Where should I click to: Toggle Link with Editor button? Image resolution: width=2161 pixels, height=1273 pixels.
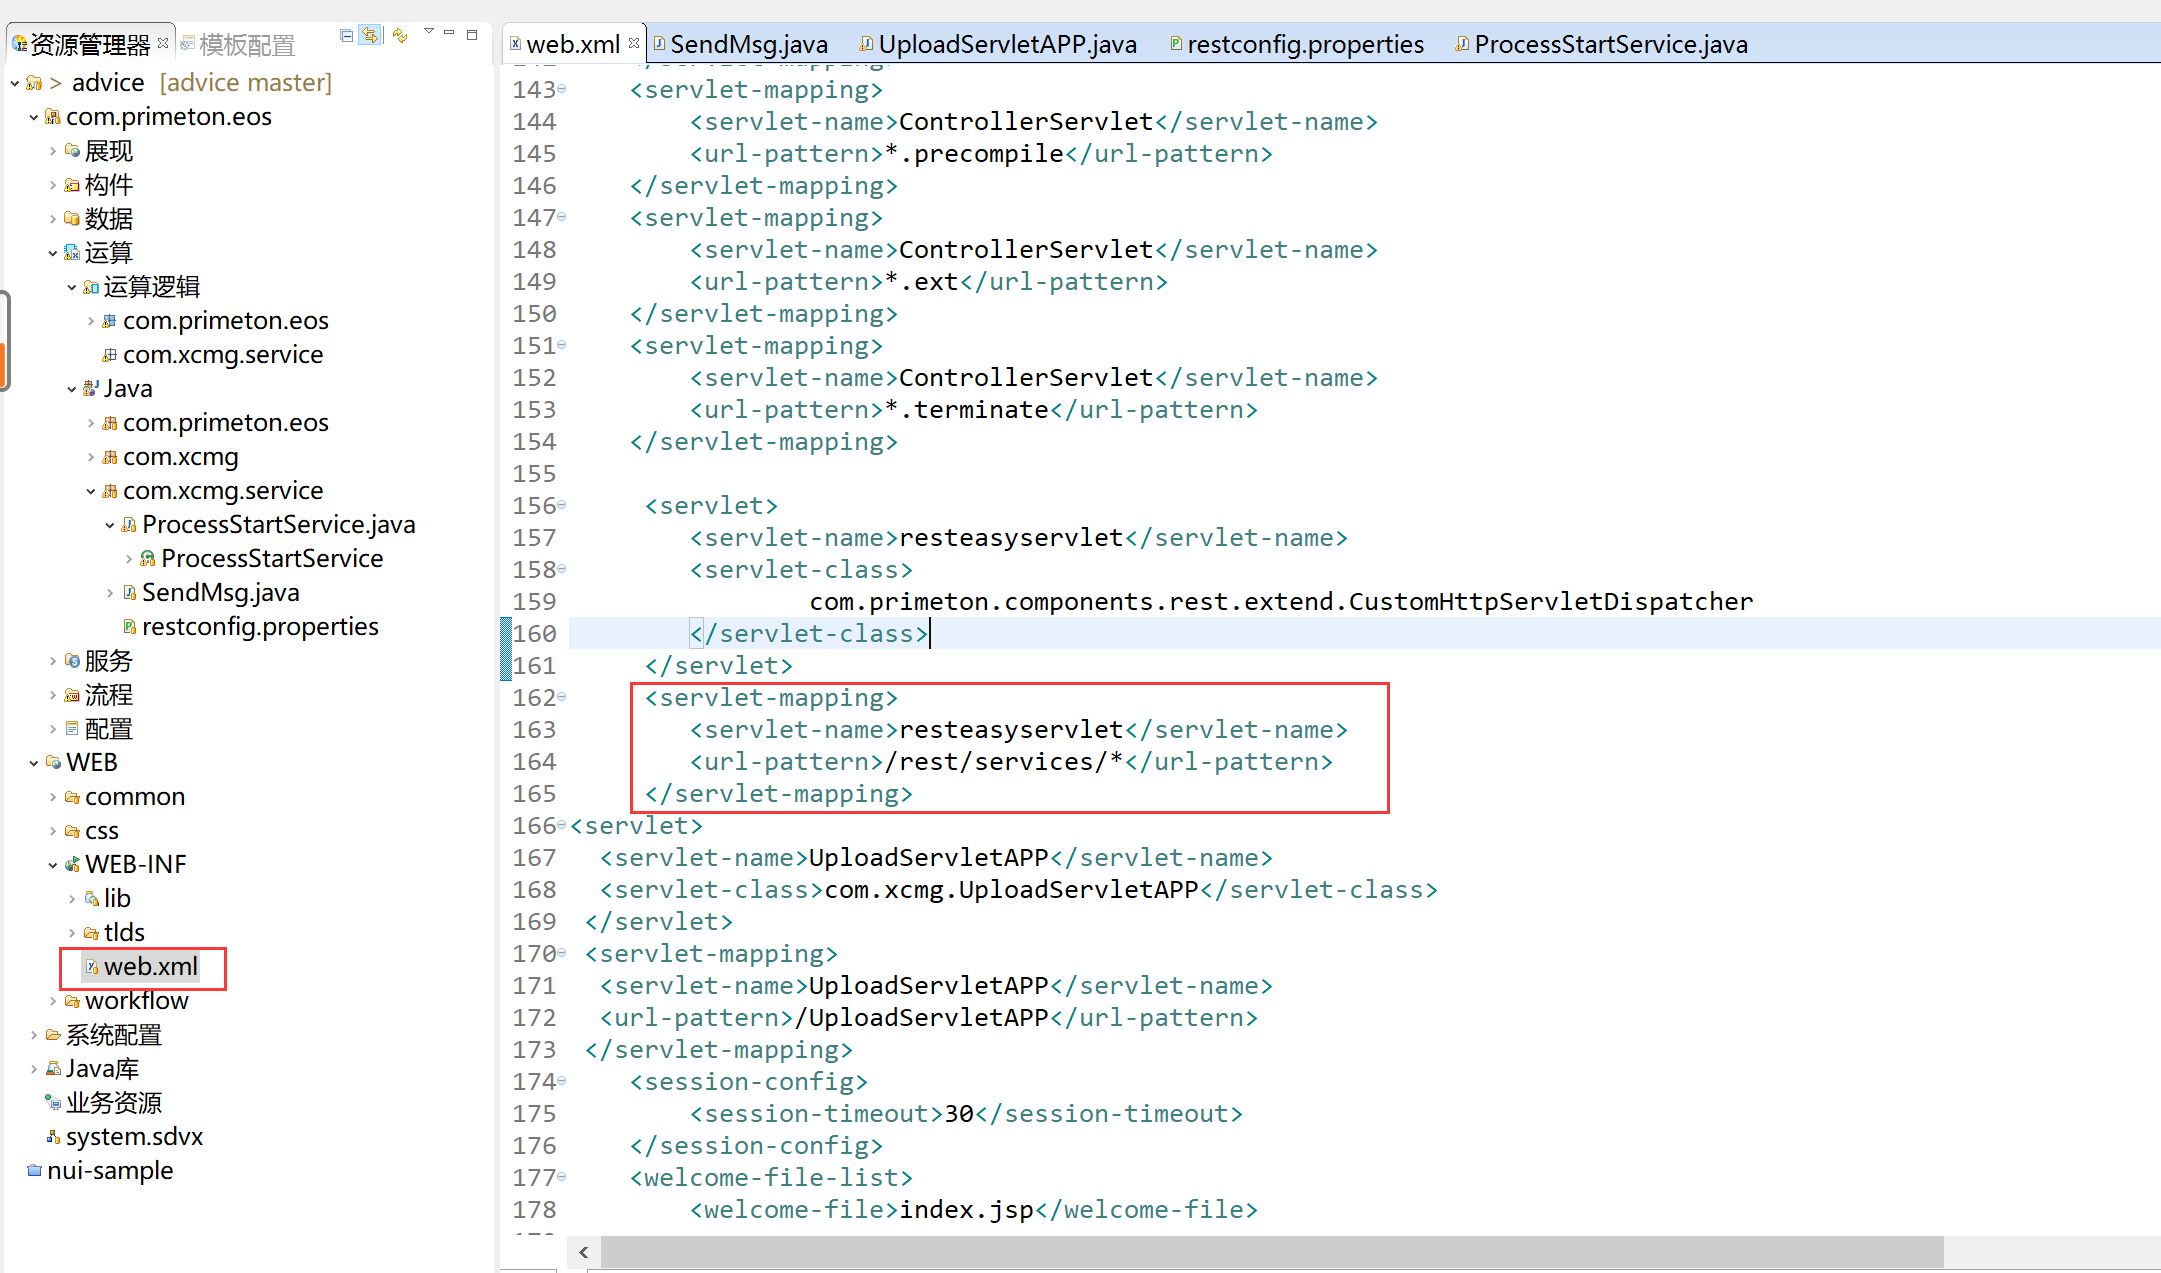click(371, 36)
